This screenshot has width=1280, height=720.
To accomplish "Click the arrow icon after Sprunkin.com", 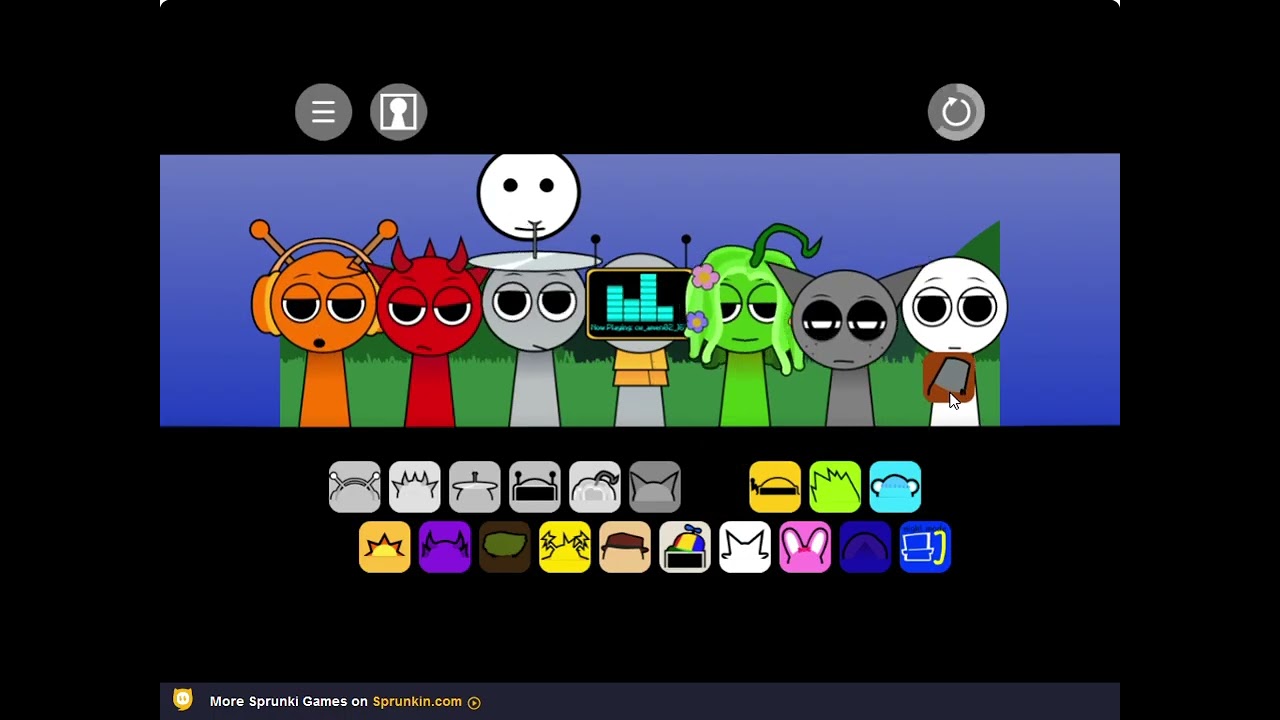I will [474, 703].
